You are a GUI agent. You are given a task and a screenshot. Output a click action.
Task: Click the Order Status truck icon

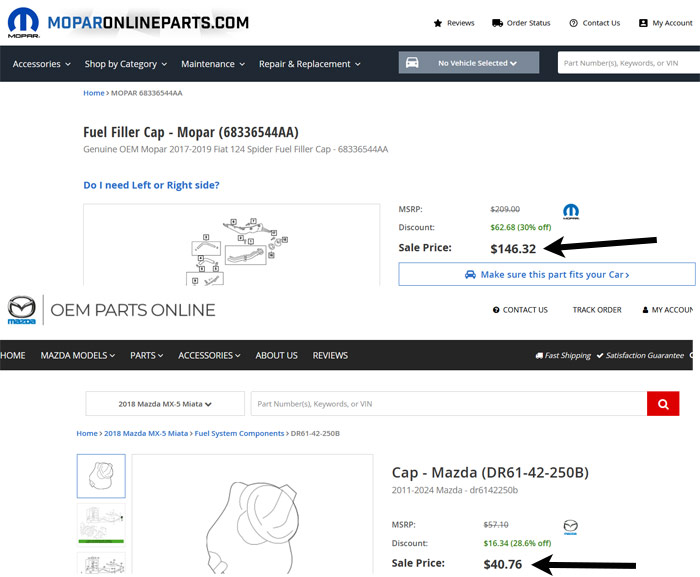click(498, 23)
